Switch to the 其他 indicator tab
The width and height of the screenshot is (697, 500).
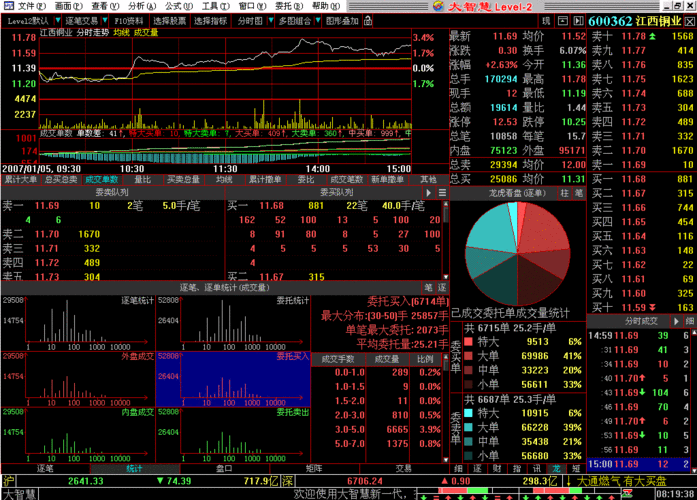coord(429,180)
